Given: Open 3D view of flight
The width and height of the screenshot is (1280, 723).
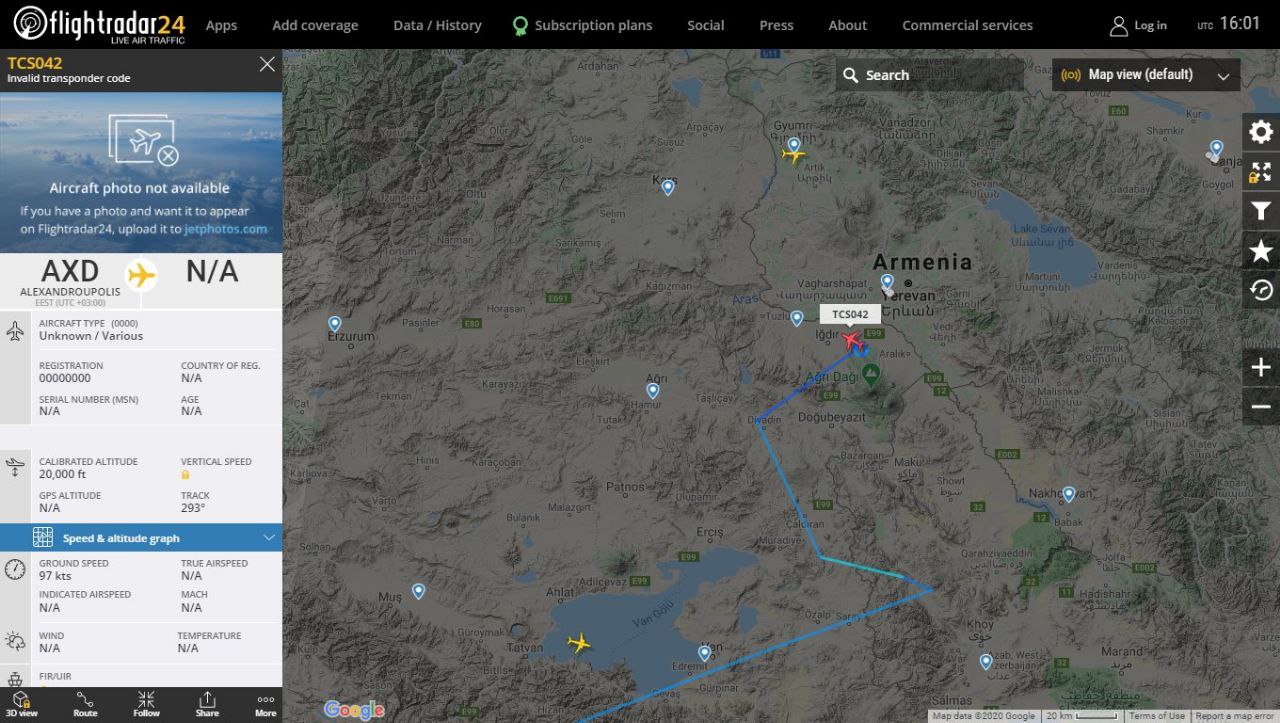Looking at the screenshot, I should (21, 704).
